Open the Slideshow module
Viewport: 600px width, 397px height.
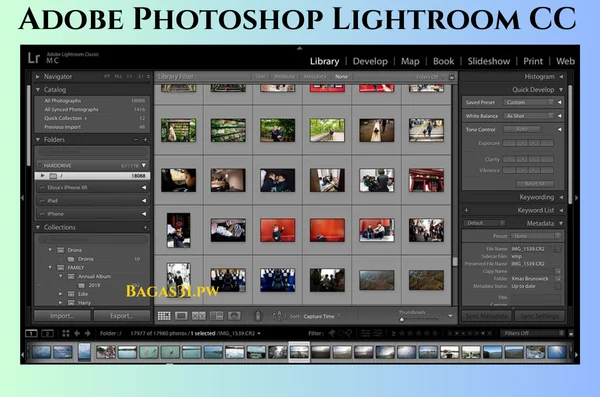tap(489, 61)
